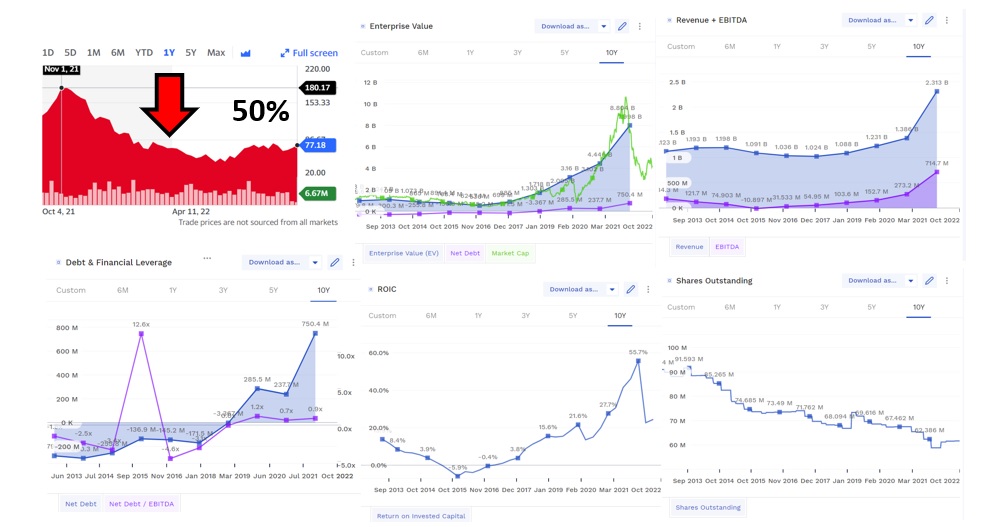Image resolution: width=982 pixels, height=527 pixels.
Task: Select the 1M range on stock chart
Action: [93, 53]
